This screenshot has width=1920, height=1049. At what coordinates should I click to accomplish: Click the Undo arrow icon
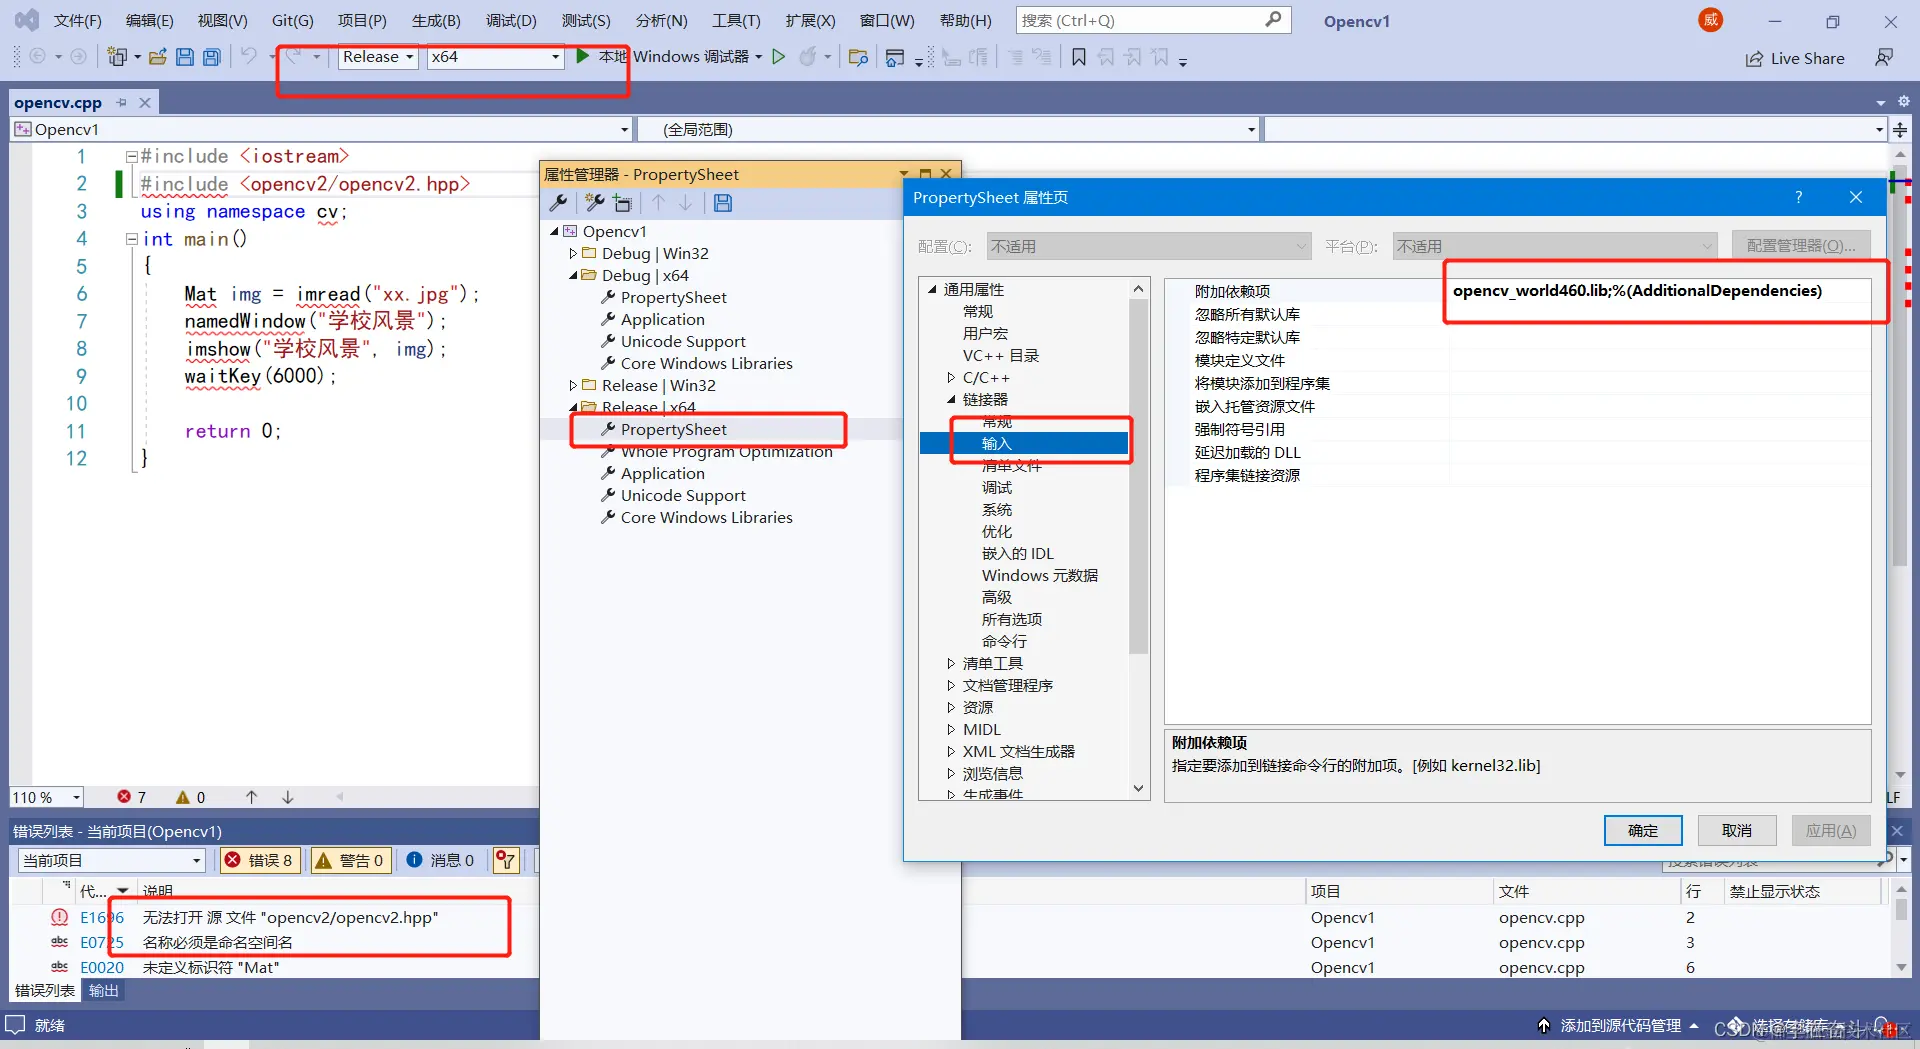249,56
